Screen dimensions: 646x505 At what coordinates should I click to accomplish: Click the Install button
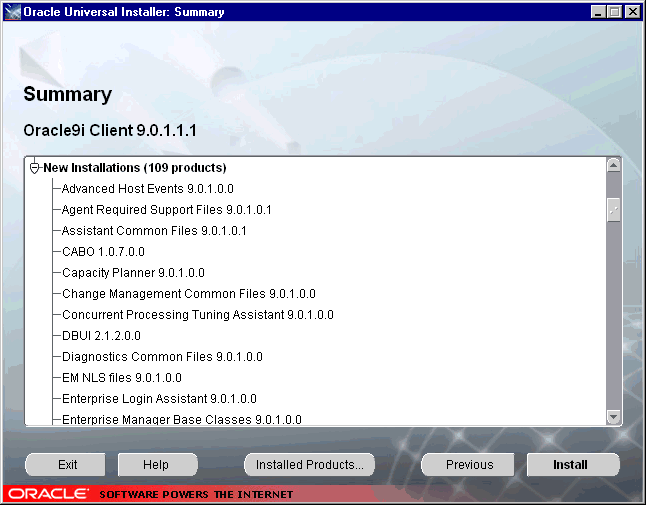pos(573,465)
